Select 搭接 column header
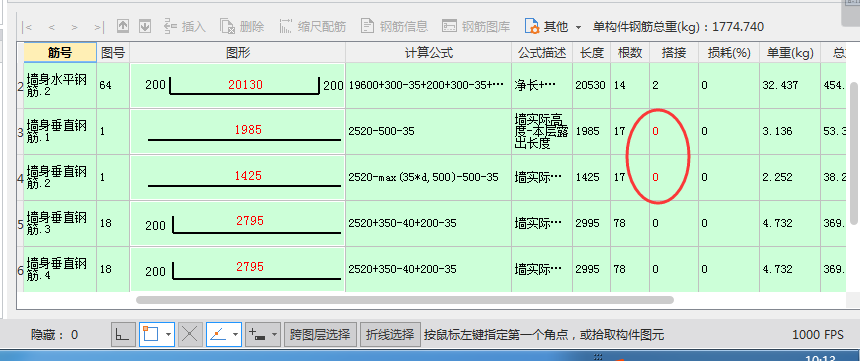 [x=674, y=53]
